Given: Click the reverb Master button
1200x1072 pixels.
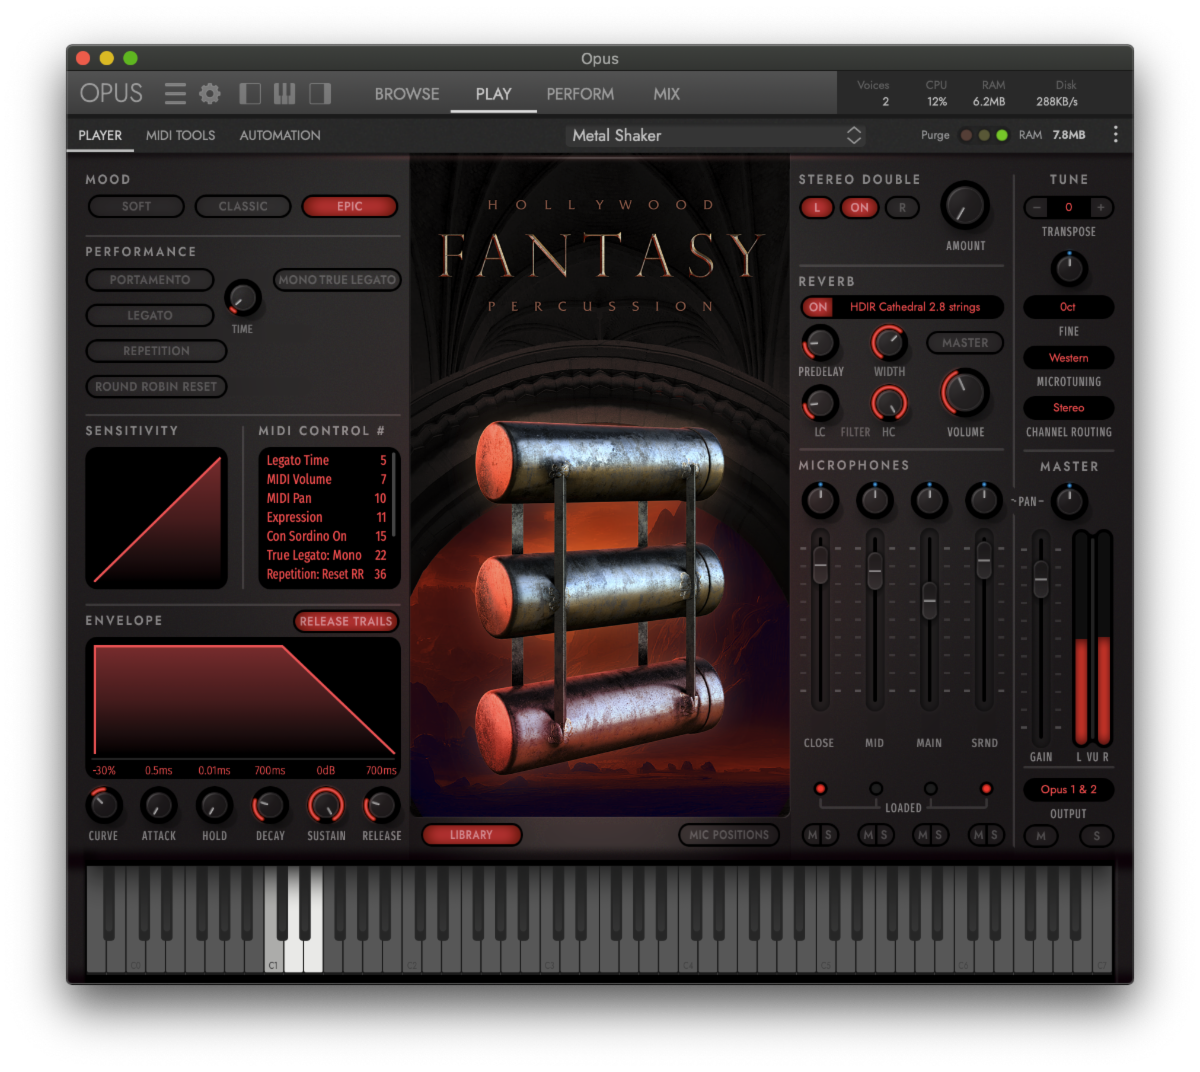Looking at the screenshot, I should pos(965,343).
